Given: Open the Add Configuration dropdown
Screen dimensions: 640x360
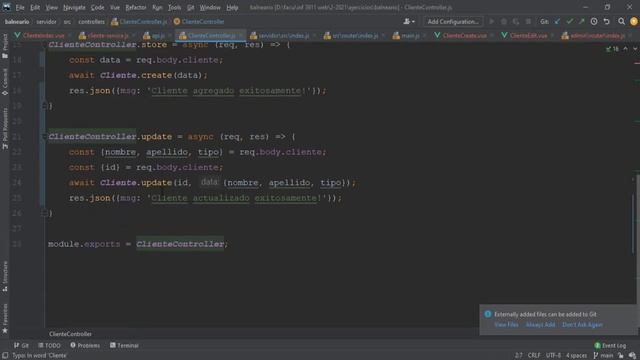Looking at the screenshot, I should click(x=453, y=22).
